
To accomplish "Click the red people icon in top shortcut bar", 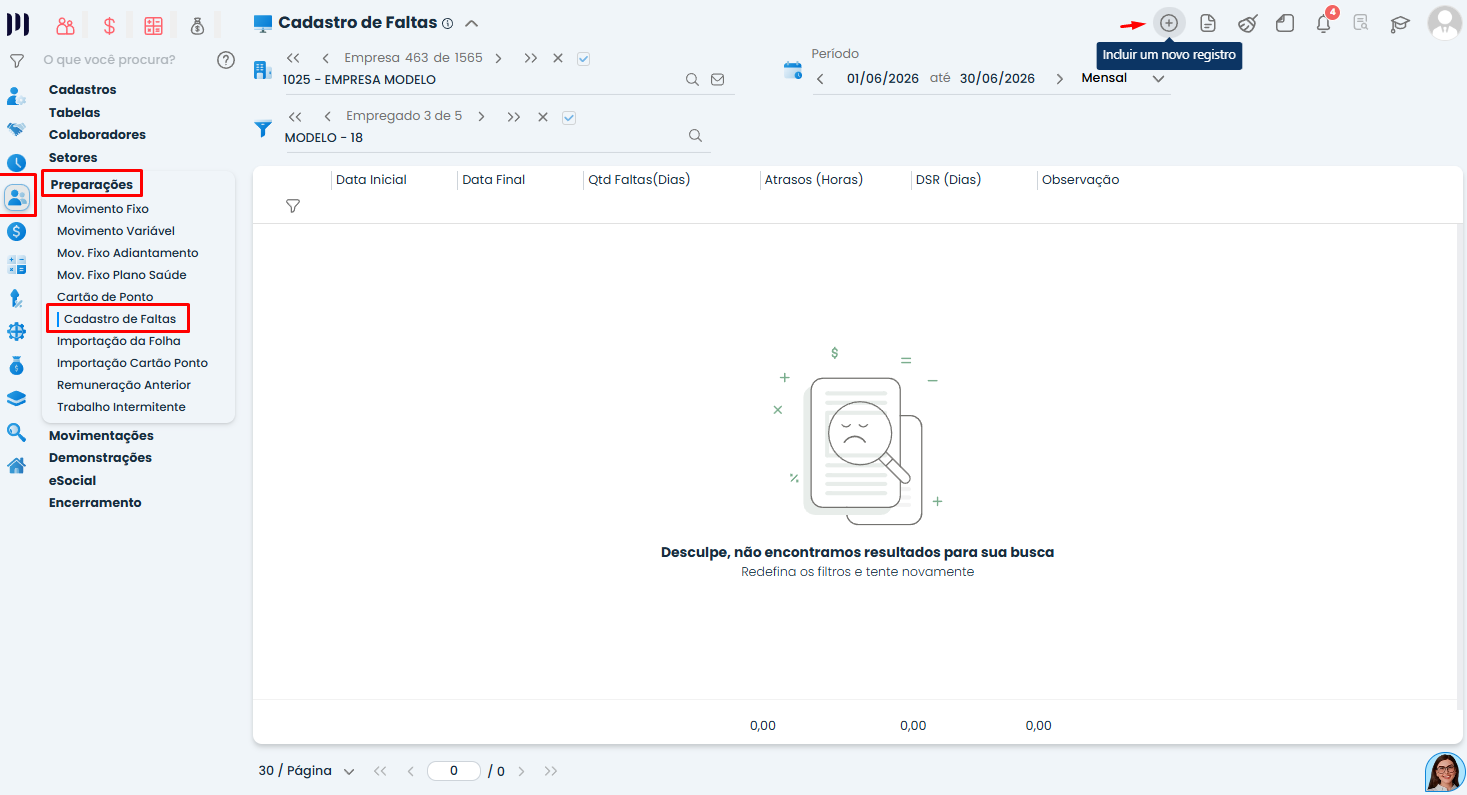I will click(x=65, y=26).
